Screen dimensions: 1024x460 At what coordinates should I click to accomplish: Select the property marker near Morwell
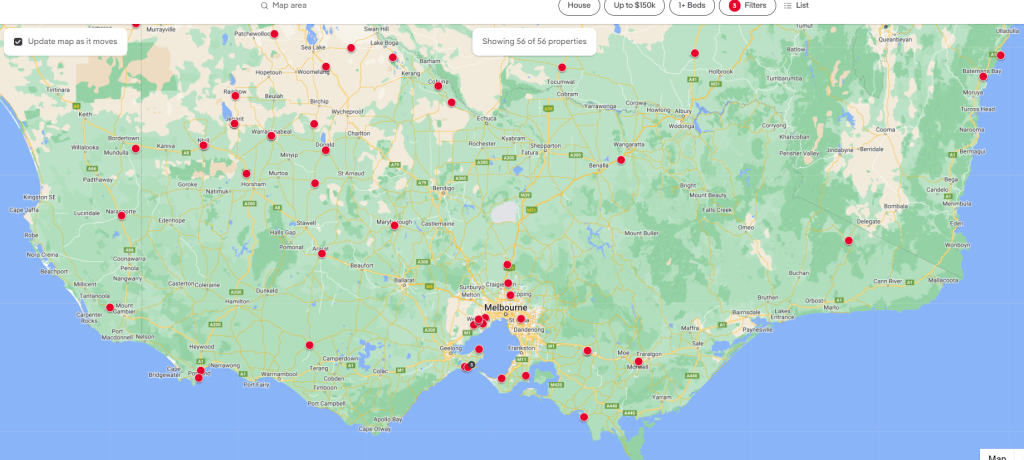[x=639, y=362]
